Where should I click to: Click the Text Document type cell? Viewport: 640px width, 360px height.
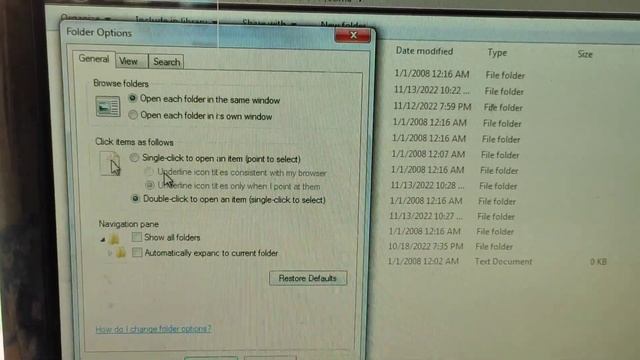503,262
